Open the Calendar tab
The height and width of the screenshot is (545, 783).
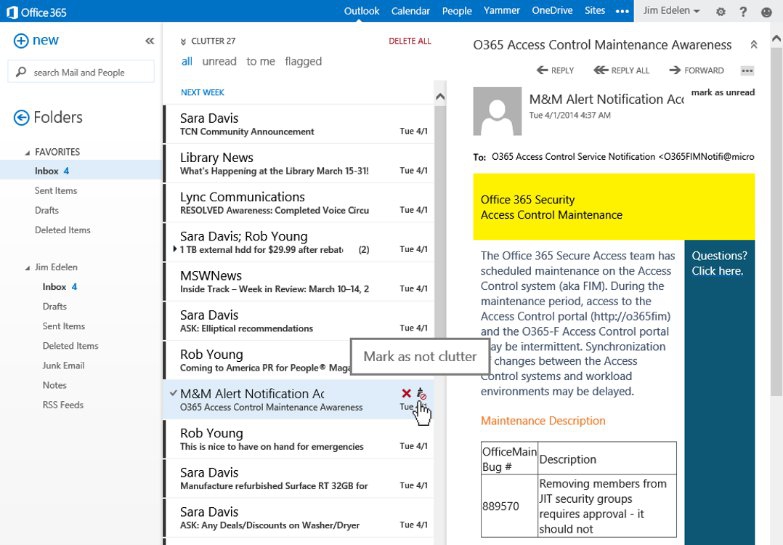pyautogui.click(x=410, y=11)
